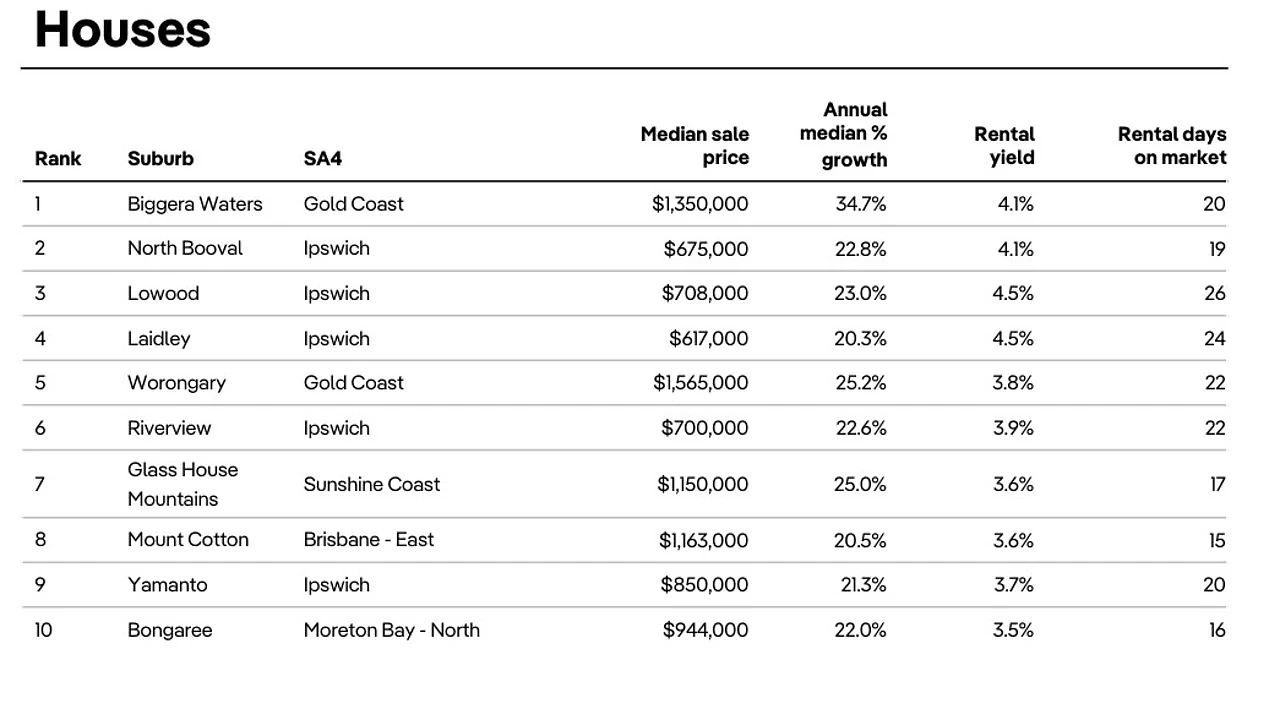Select the North Booval suburb cell

point(185,248)
